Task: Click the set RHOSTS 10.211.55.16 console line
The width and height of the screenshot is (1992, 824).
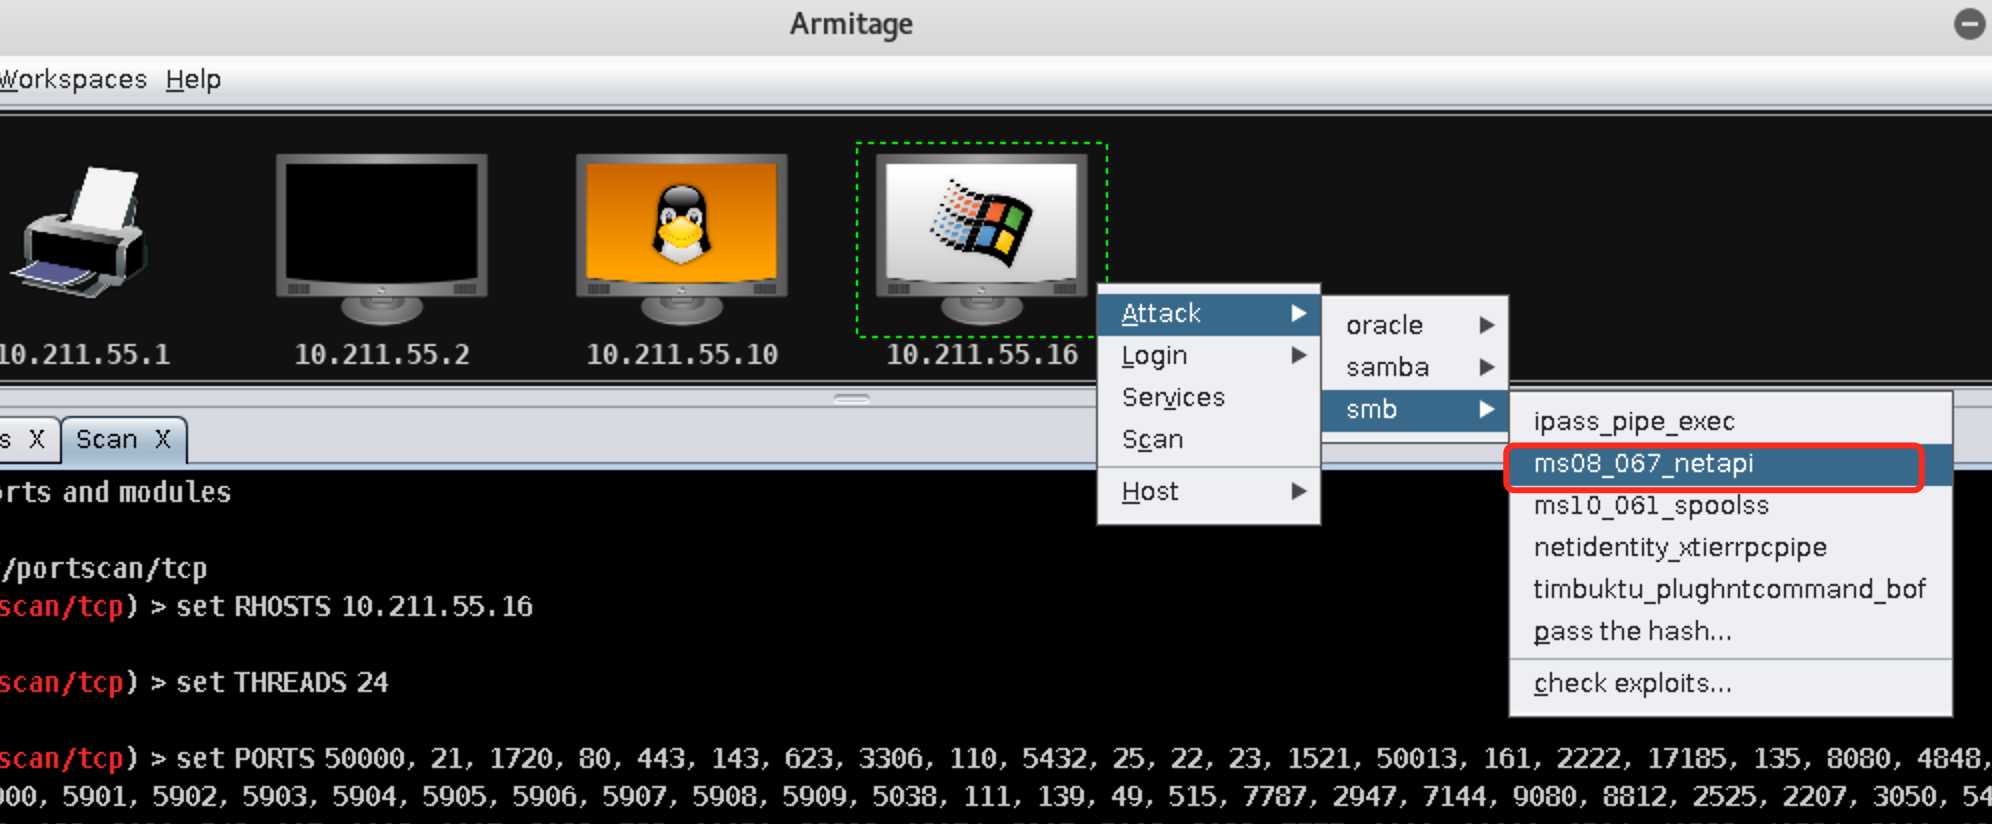Action: (x=266, y=606)
